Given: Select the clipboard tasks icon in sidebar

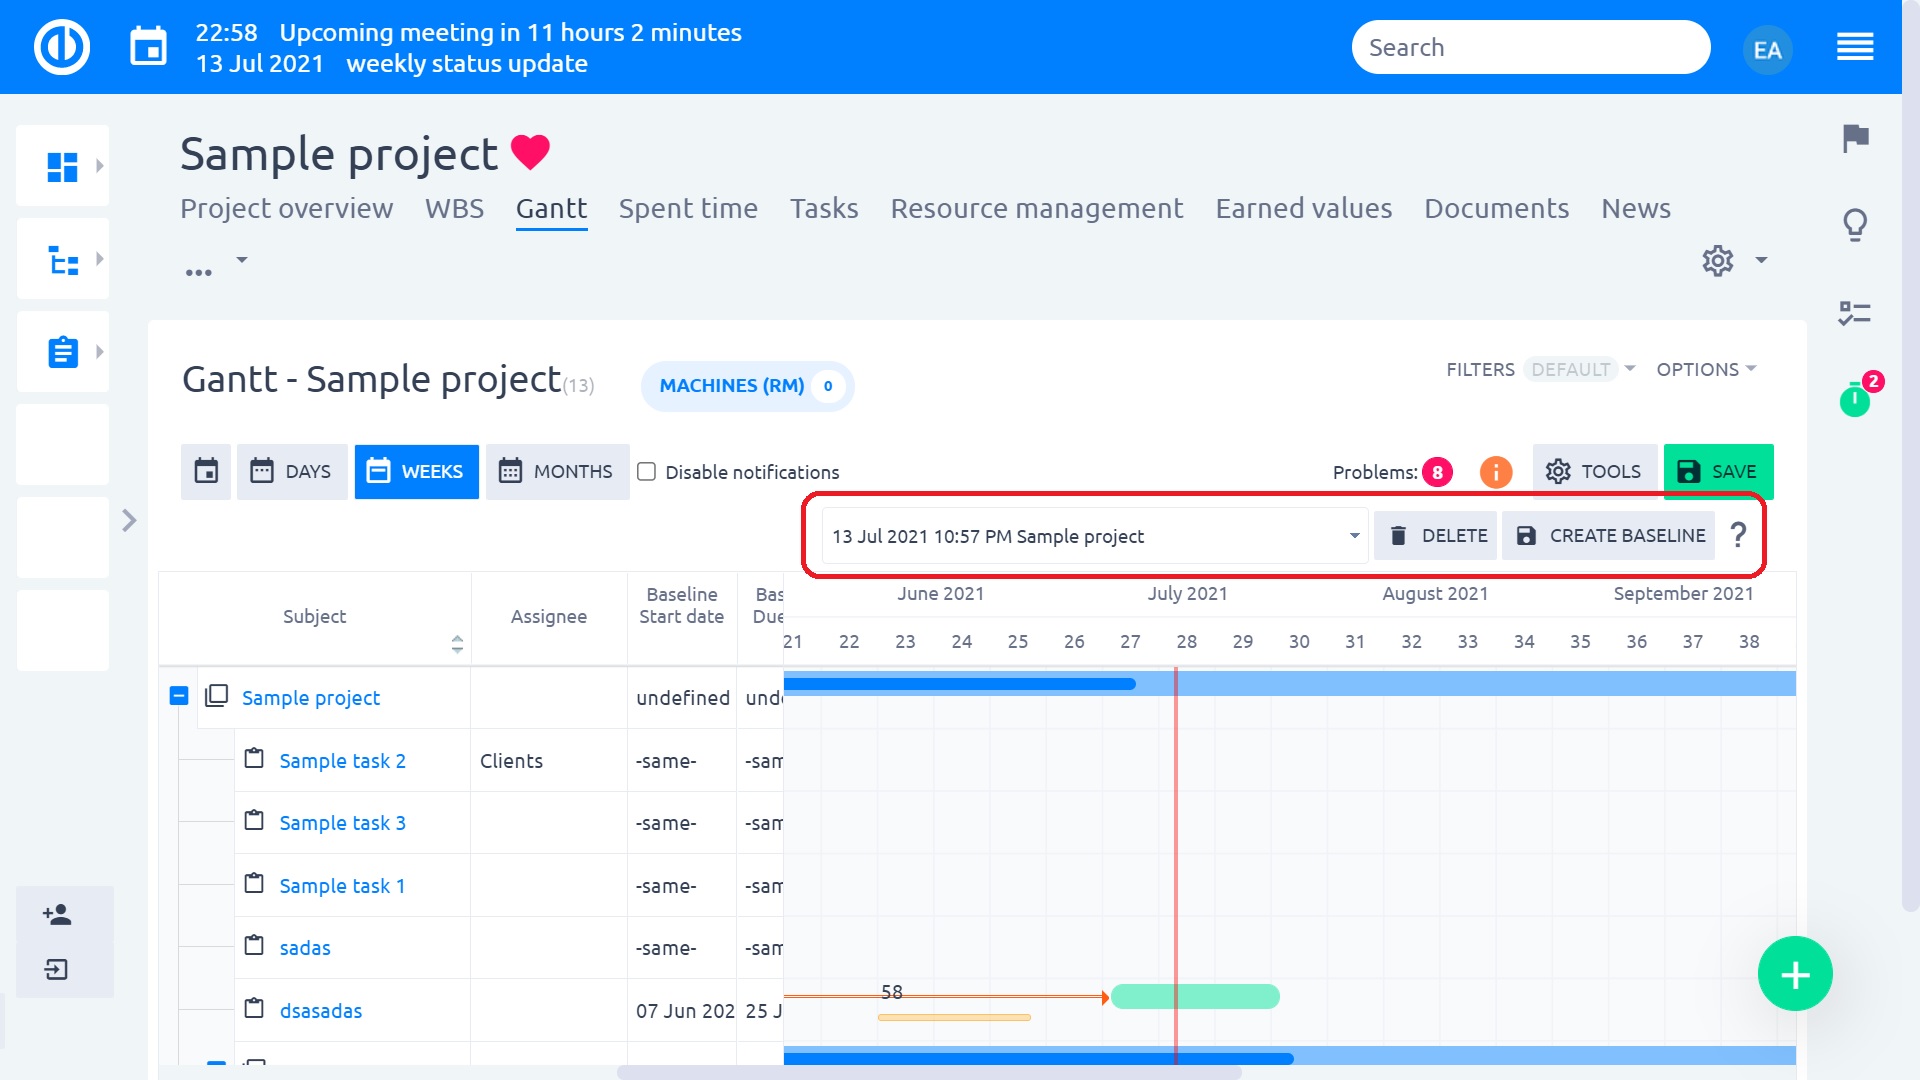Looking at the screenshot, I should [x=62, y=351].
